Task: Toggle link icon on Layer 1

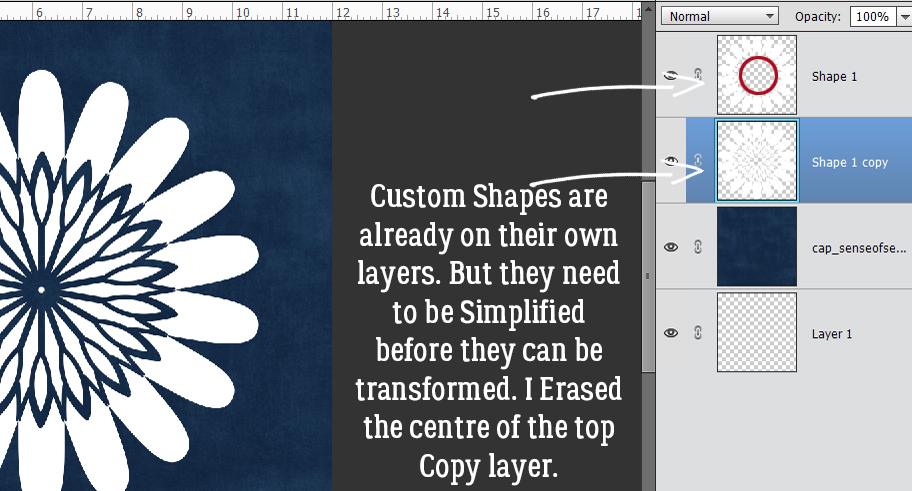Action: (x=698, y=332)
